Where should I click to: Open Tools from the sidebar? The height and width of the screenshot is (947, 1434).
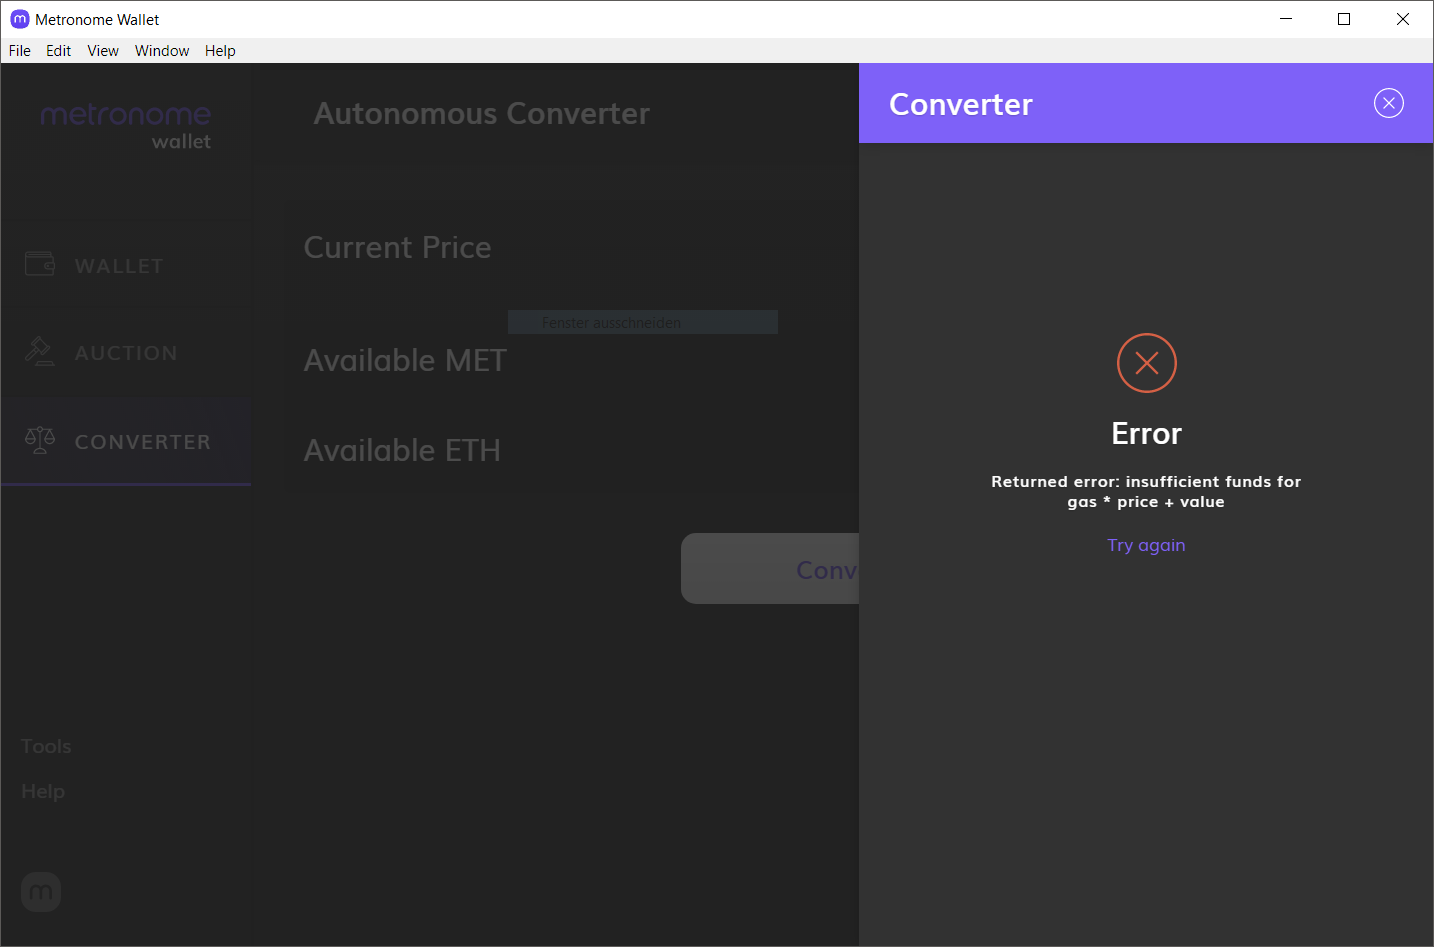(x=45, y=745)
